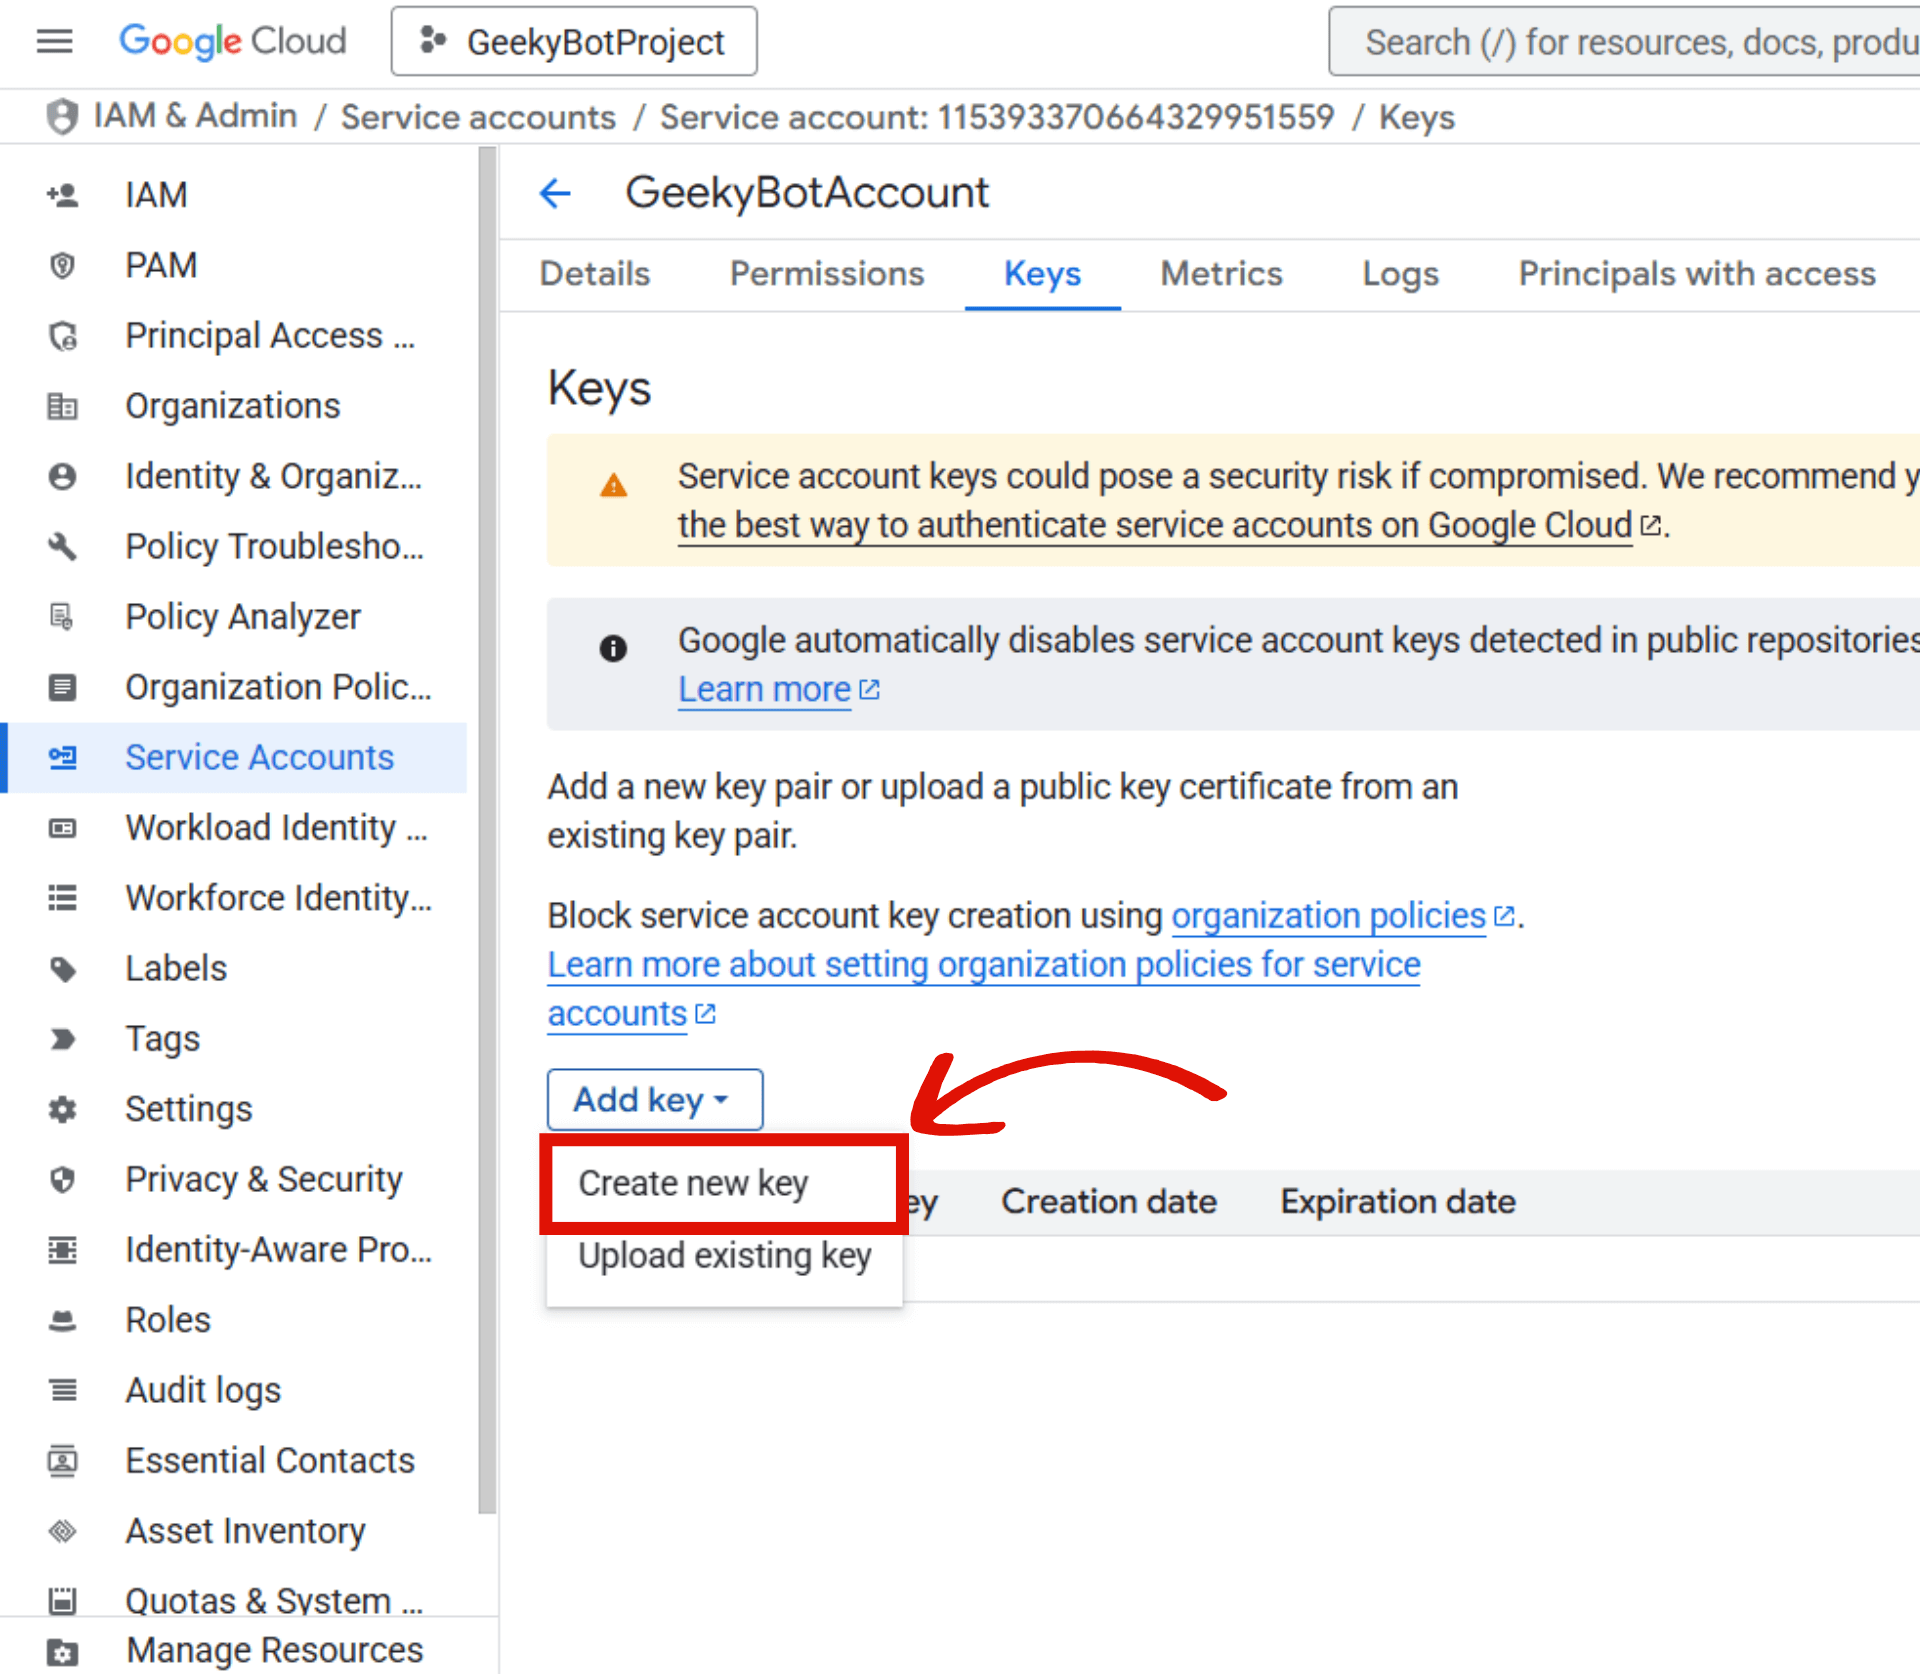Click the Tags chevron icon
Viewport: 1920px width, 1674px height.
pyautogui.click(x=62, y=1039)
